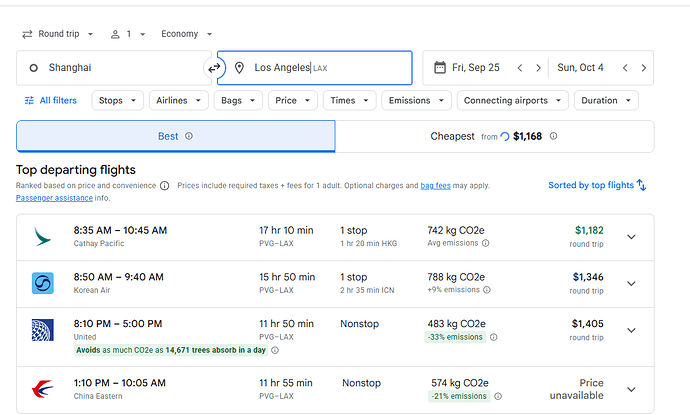
Task: Show info about ranking by price and convenience
Action: pos(165,186)
